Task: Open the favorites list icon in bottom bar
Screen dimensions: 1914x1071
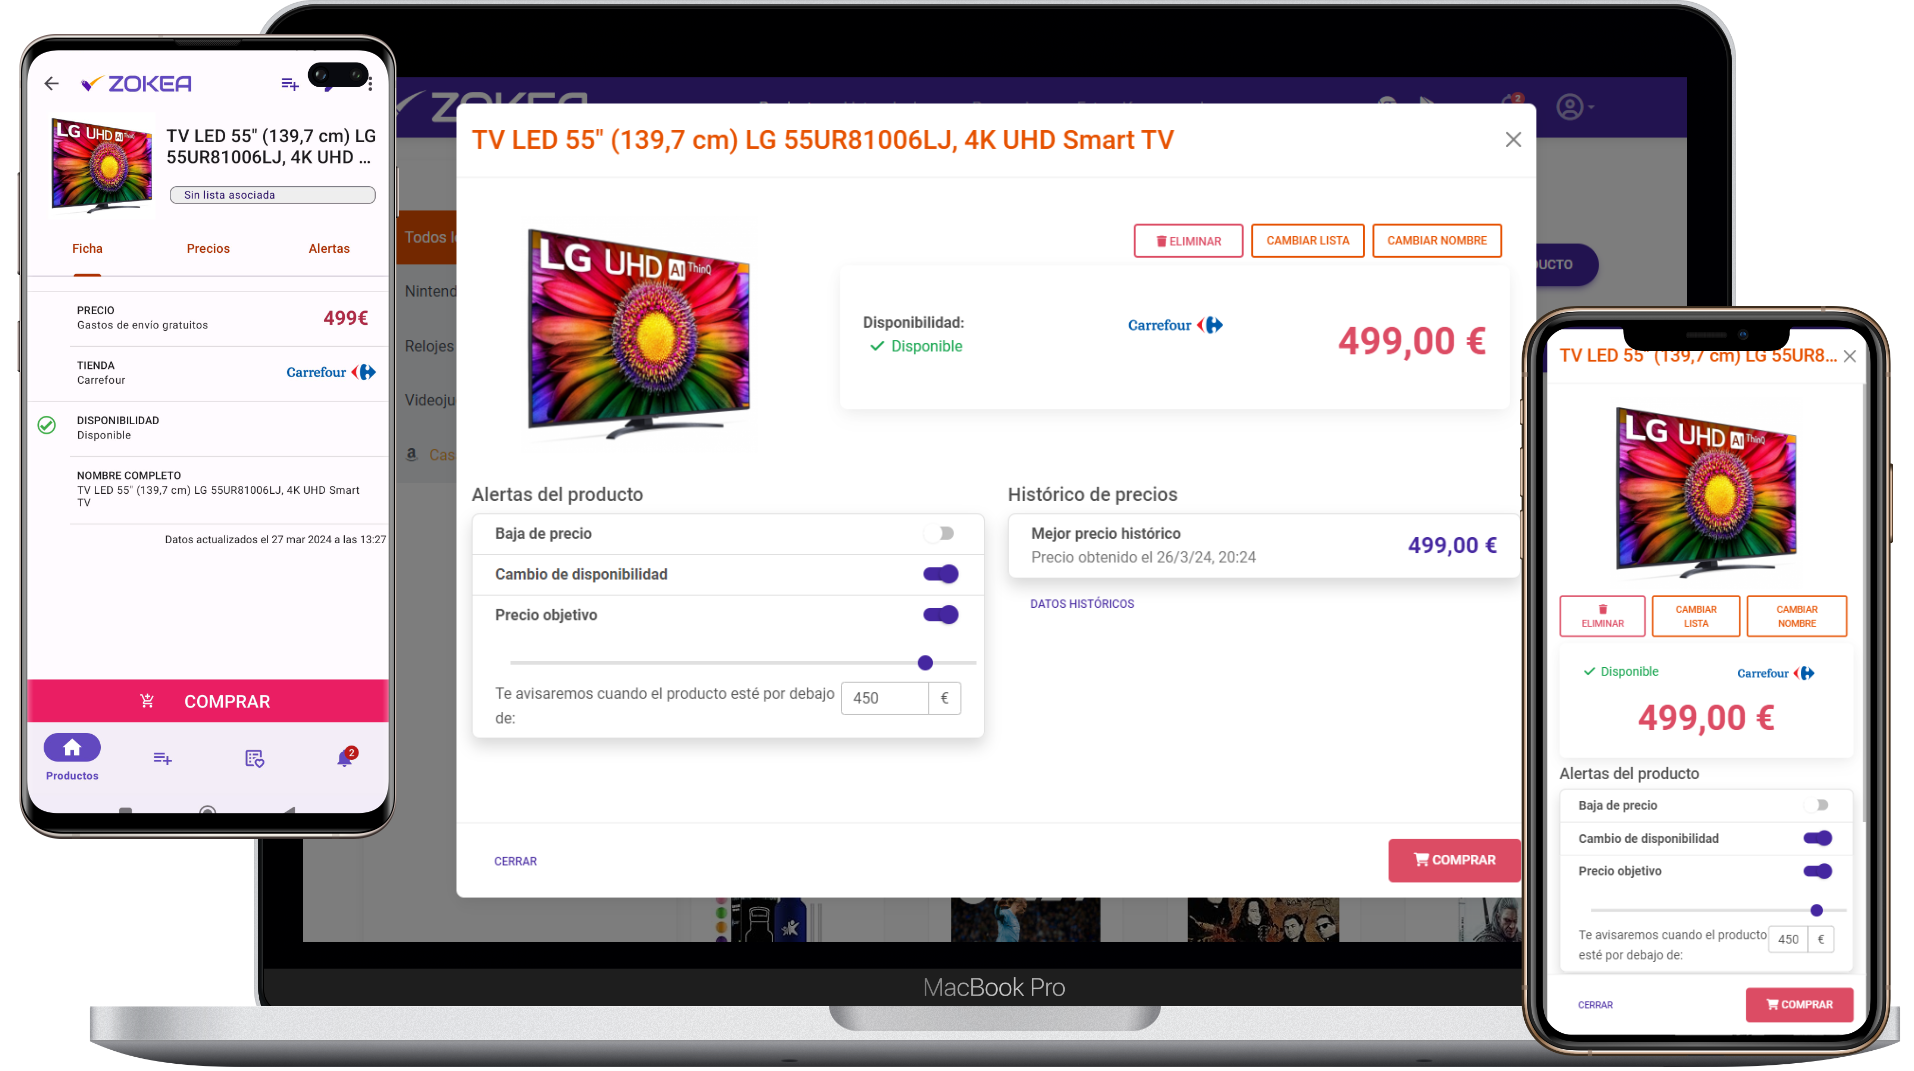Action: point(254,759)
